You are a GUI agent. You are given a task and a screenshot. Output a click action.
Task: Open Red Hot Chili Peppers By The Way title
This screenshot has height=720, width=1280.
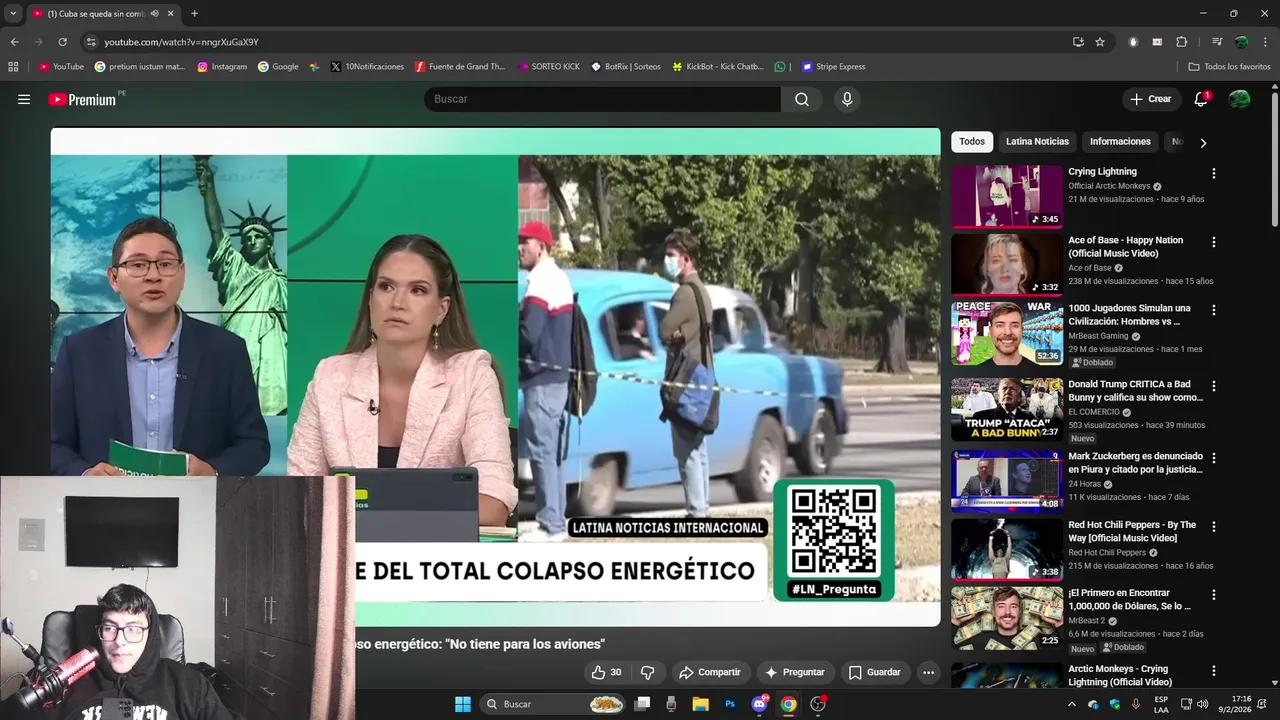click(x=1132, y=531)
